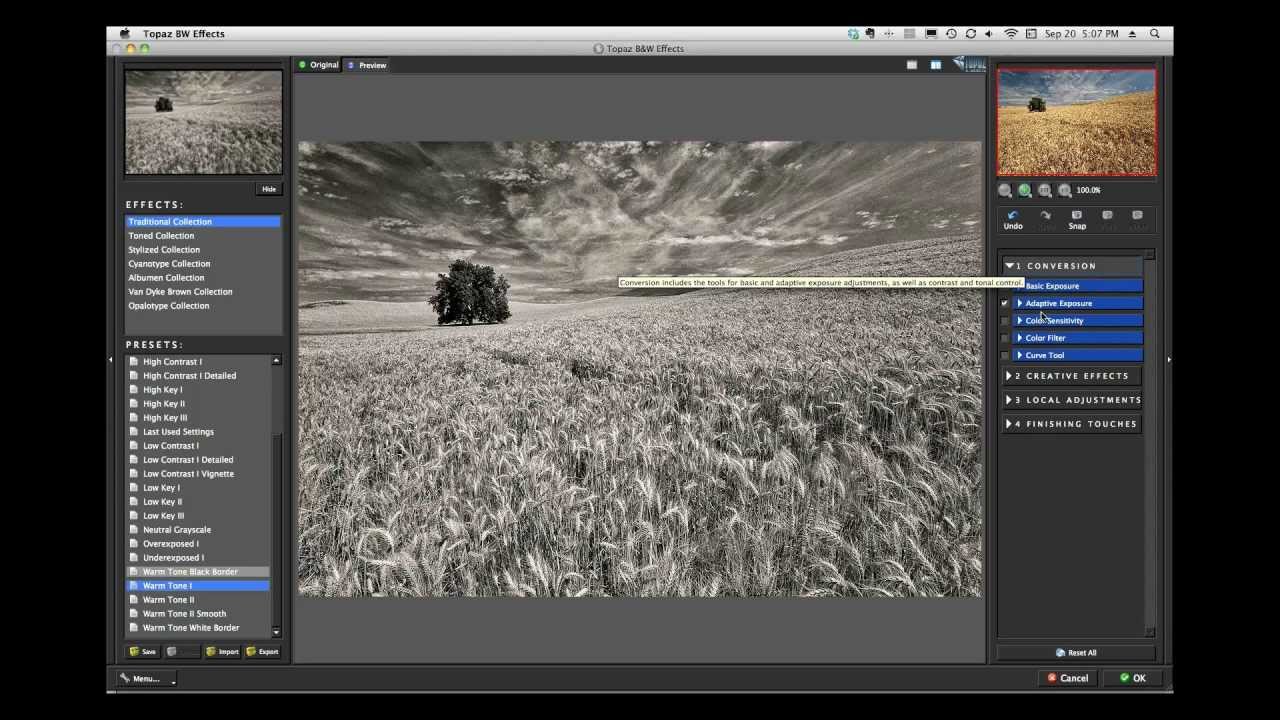Switch to the Original view tab
1280x720 pixels.
(319, 65)
